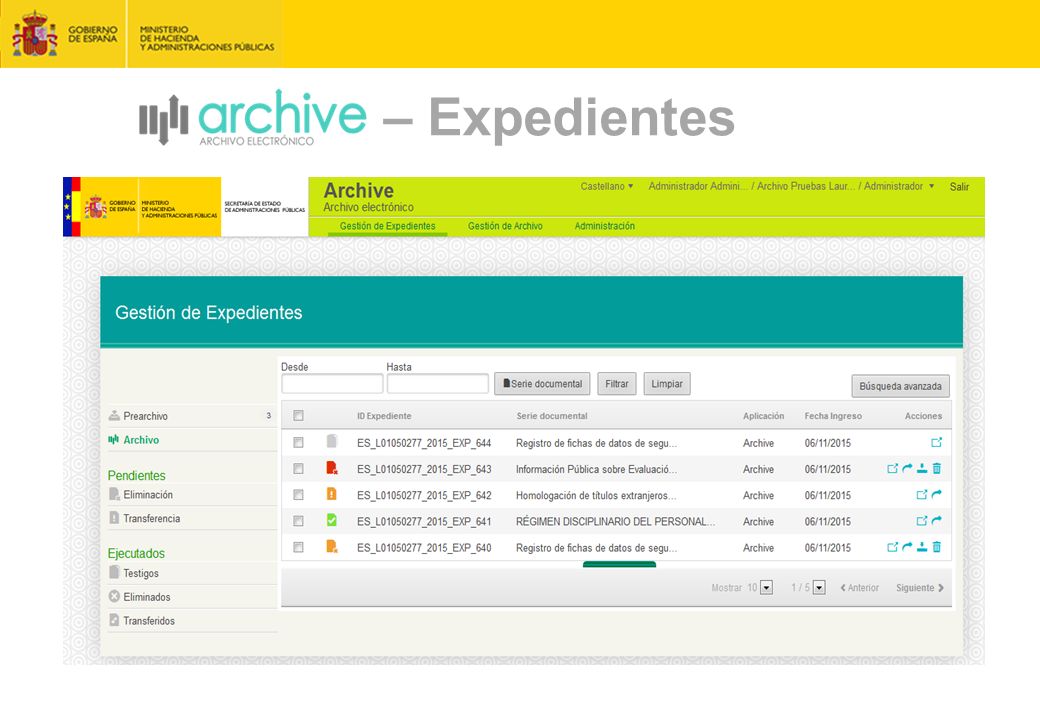Viewport: 1040px width, 720px height.
Task: Select Archivo in the sidebar
Action: pyautogui.click(x=141, y=440)
